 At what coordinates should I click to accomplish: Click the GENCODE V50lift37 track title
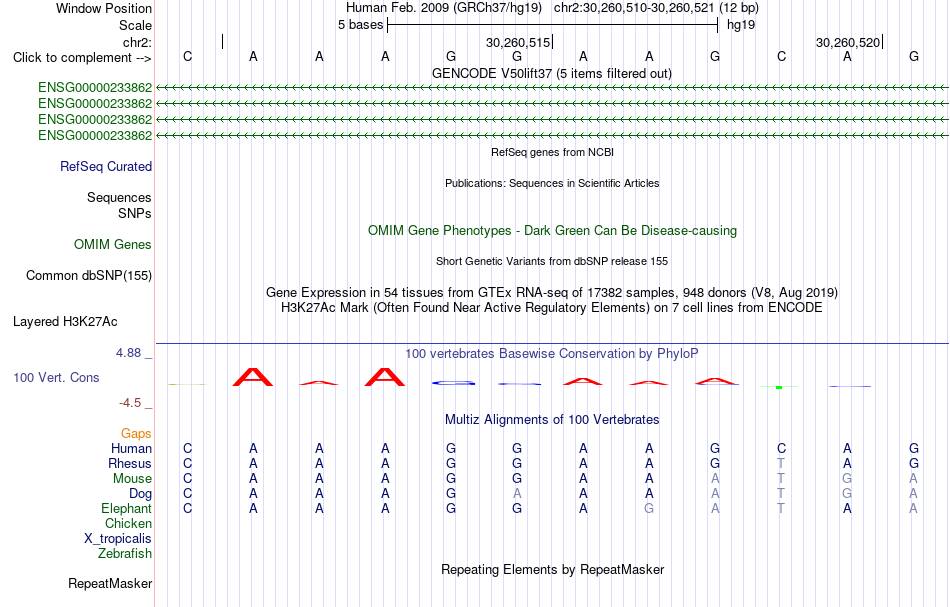tap(551, 73)
